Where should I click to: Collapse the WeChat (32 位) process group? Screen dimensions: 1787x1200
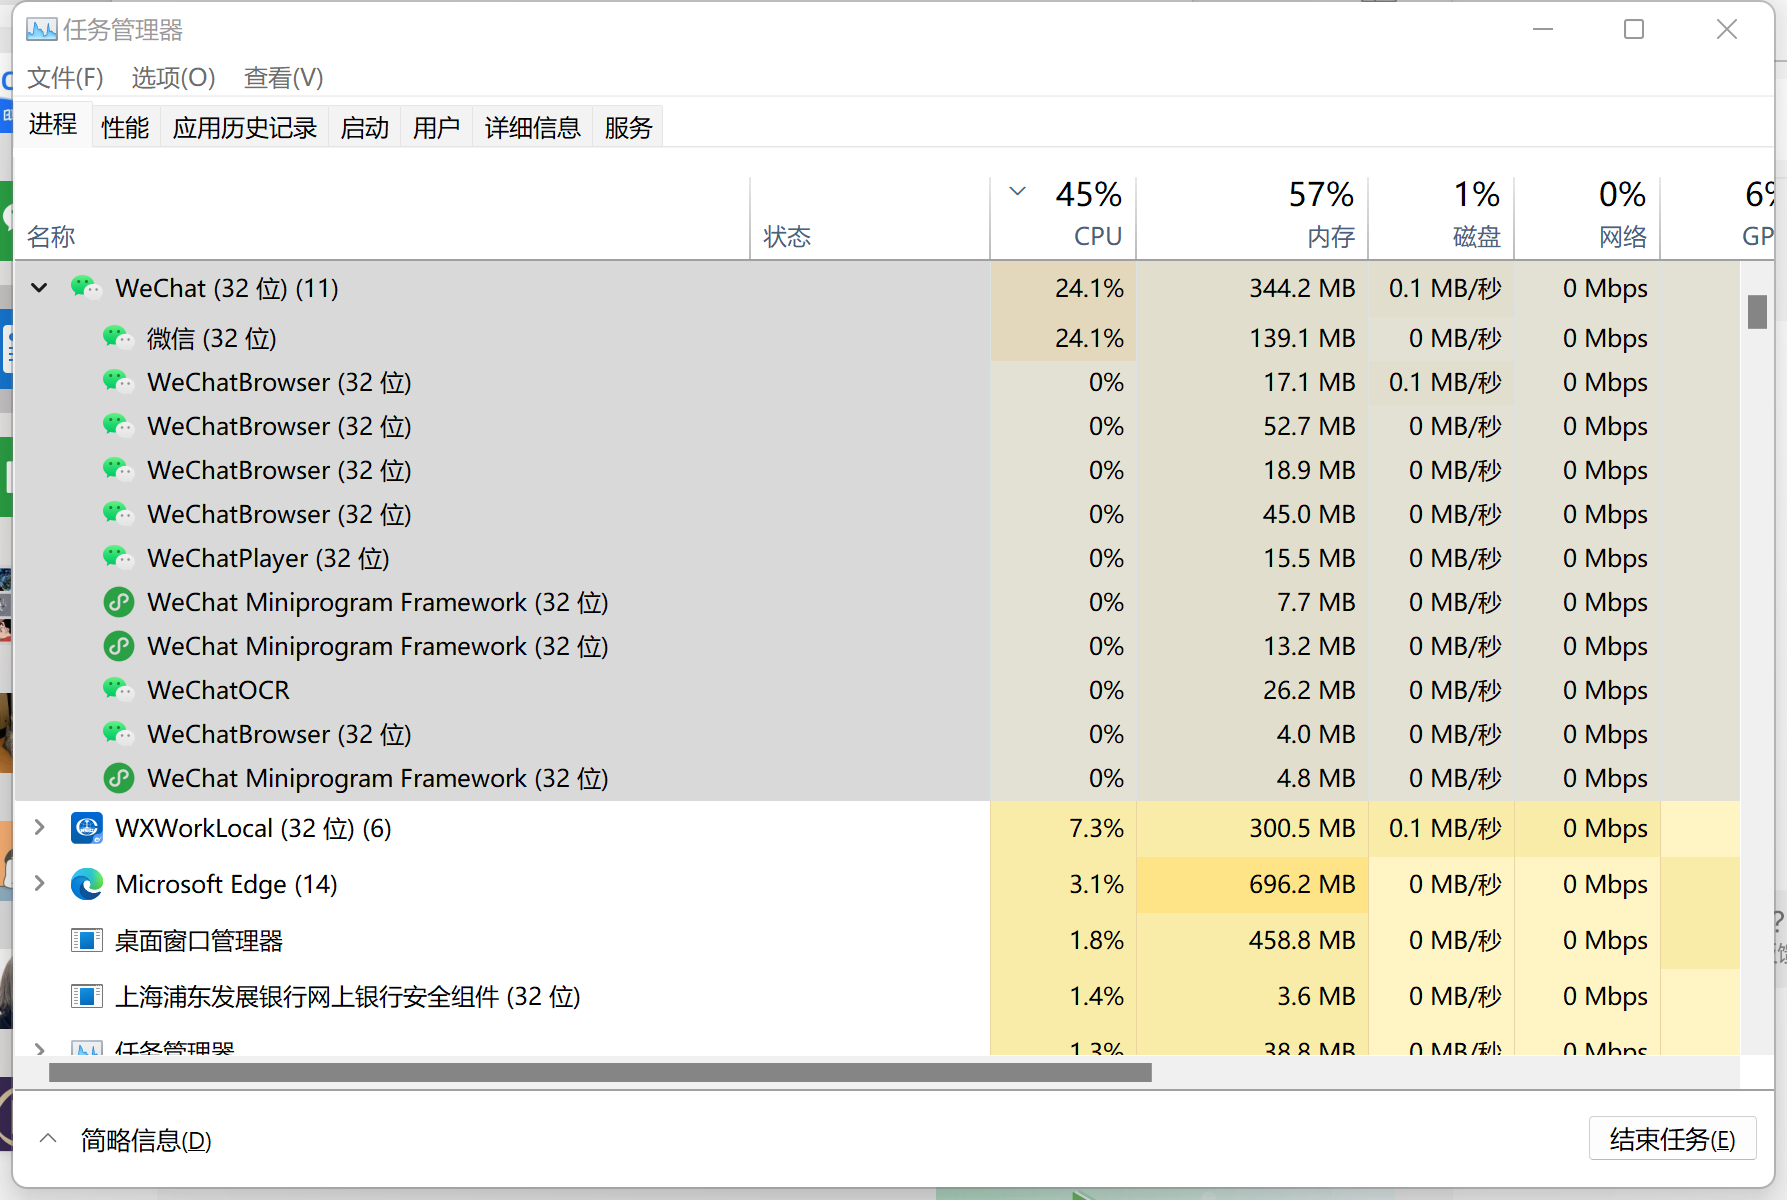point(39,288)
